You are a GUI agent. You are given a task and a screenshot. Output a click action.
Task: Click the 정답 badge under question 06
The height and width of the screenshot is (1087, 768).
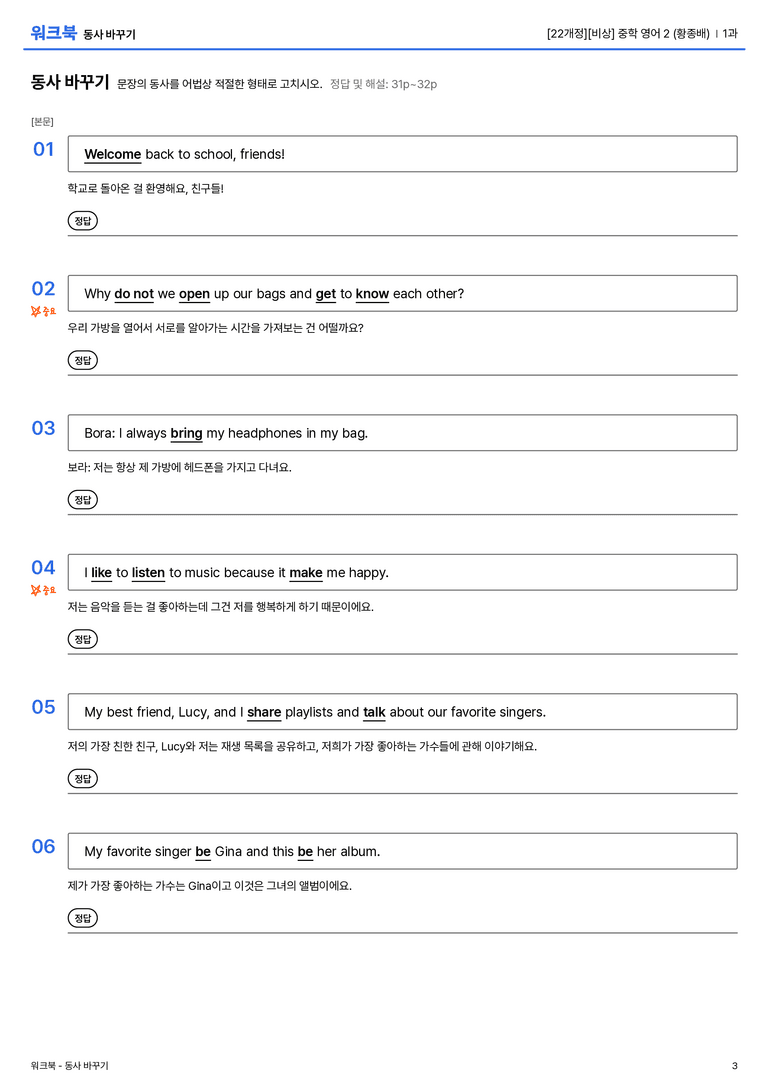82,917
